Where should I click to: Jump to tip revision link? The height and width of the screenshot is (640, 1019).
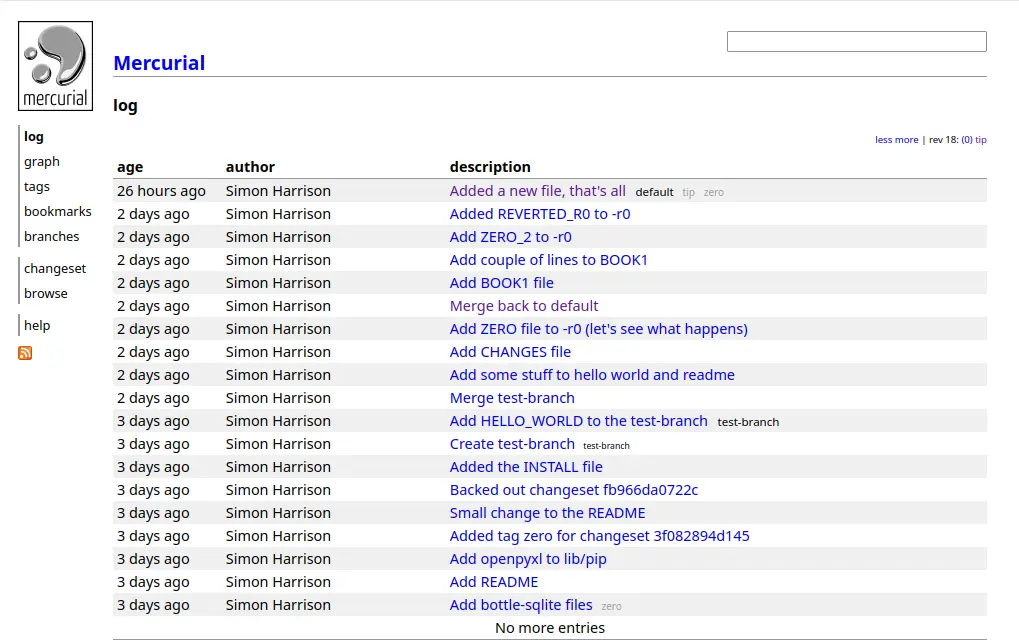pos(981,140)
